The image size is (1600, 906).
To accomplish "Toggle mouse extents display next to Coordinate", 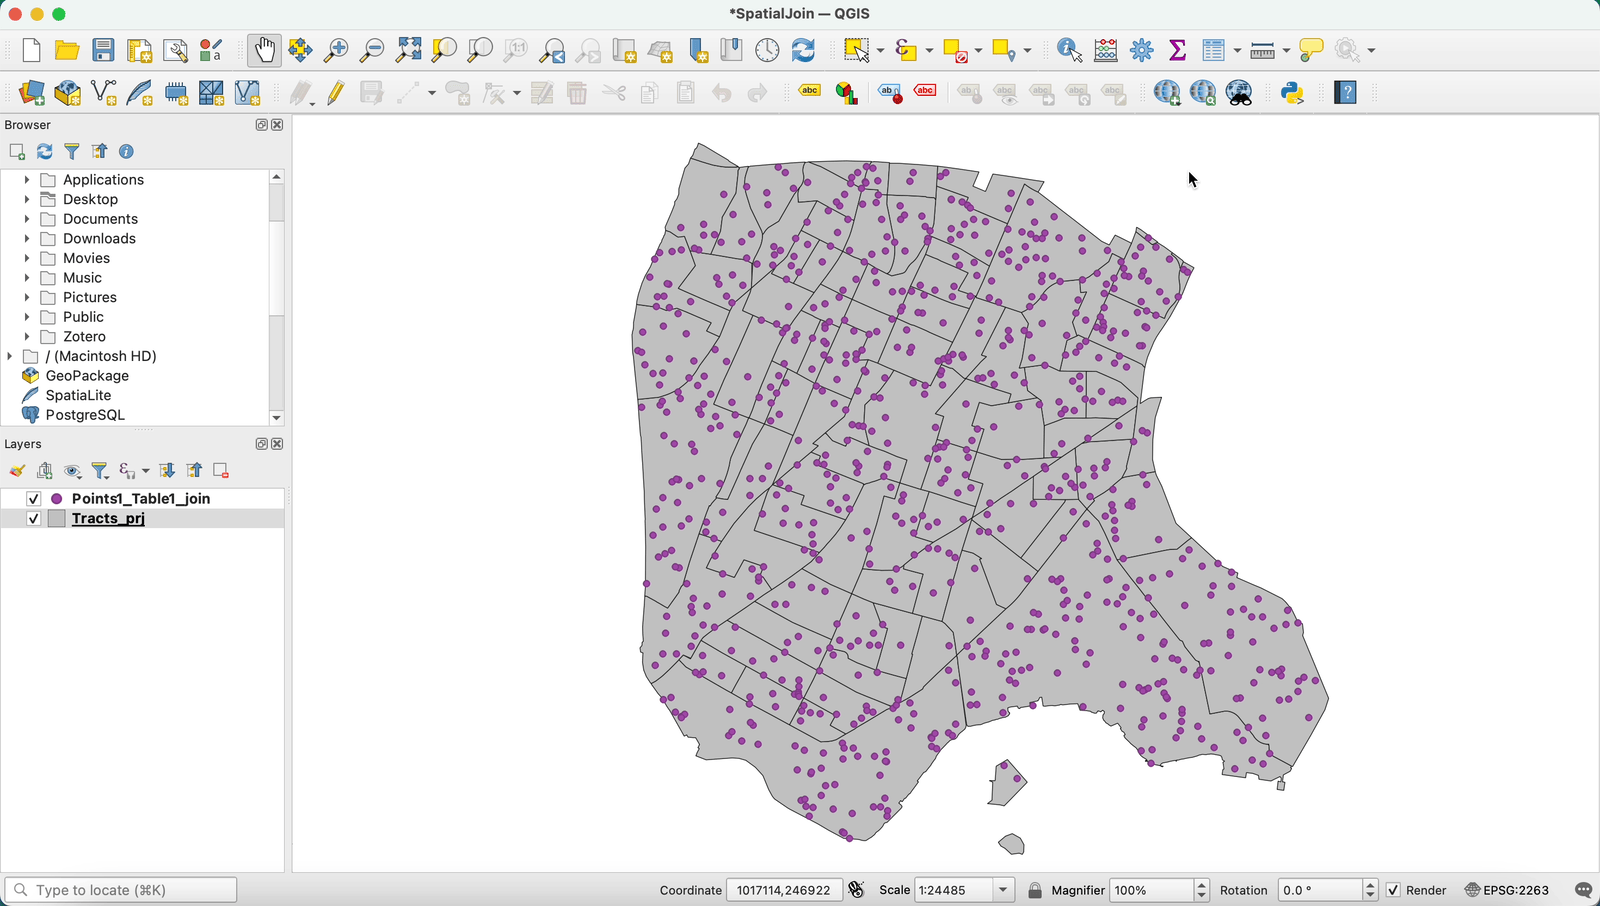I will click(x=857, y=890).
